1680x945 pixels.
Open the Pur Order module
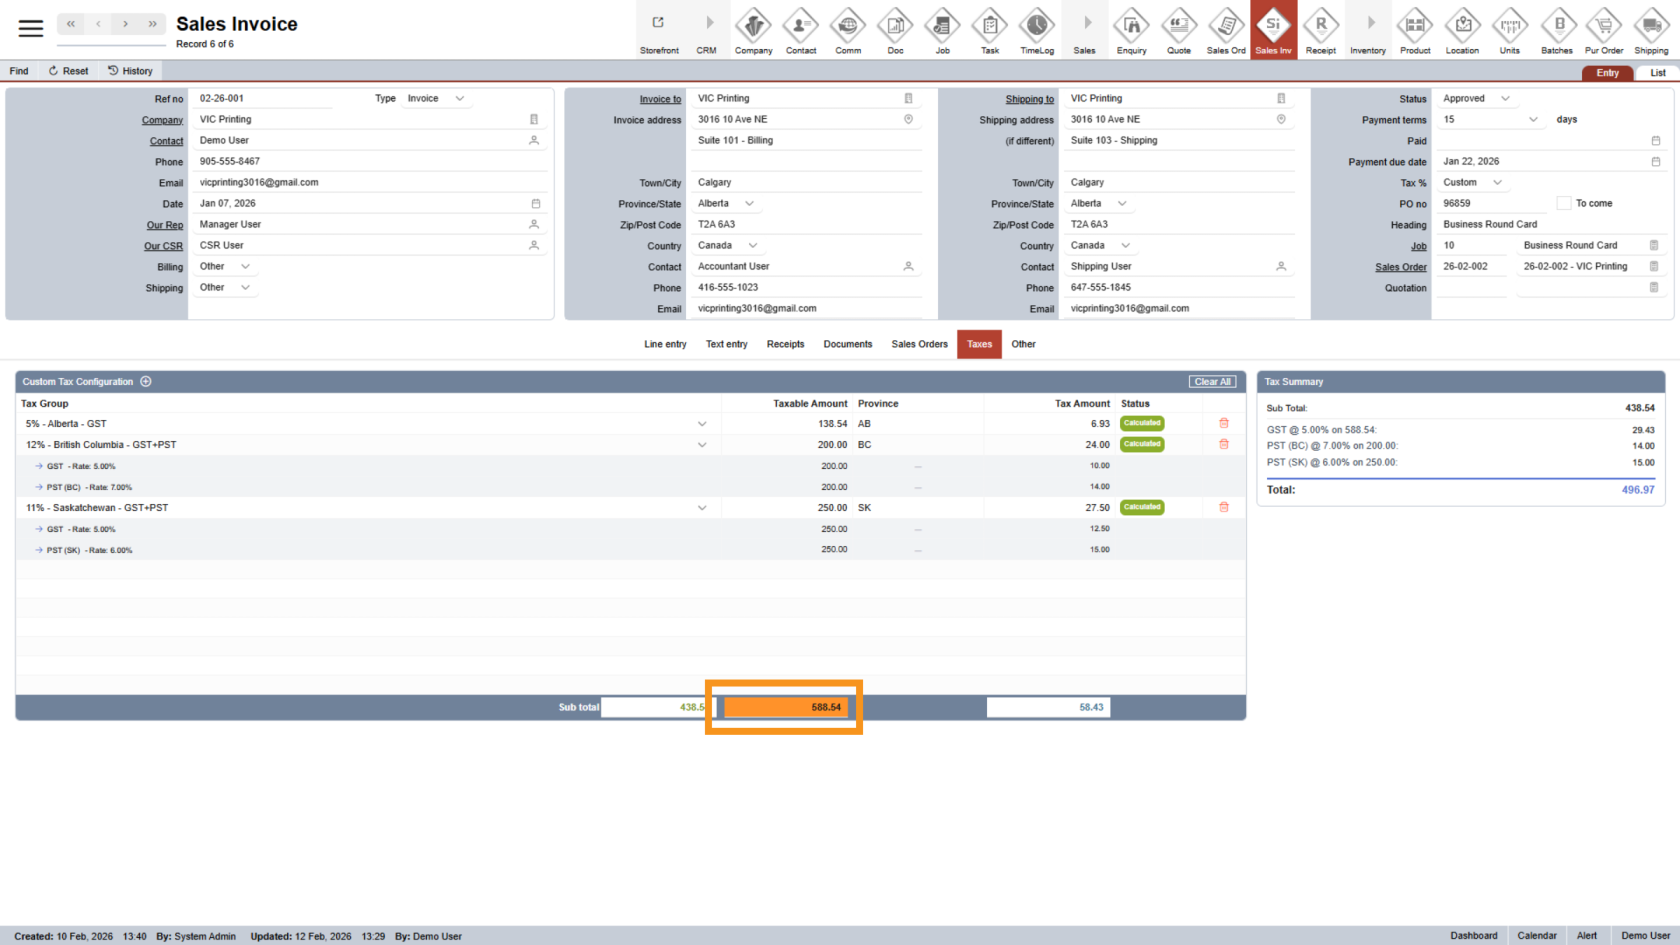[x=1604, y=30]
